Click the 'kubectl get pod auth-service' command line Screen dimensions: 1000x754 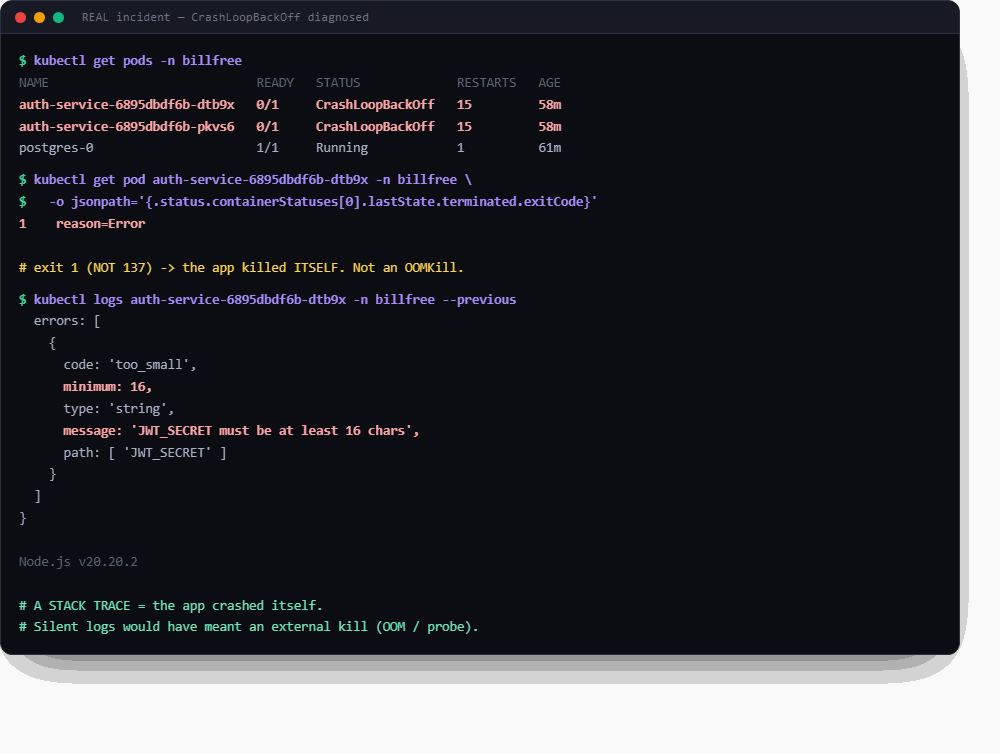click(x=253, y=180)
